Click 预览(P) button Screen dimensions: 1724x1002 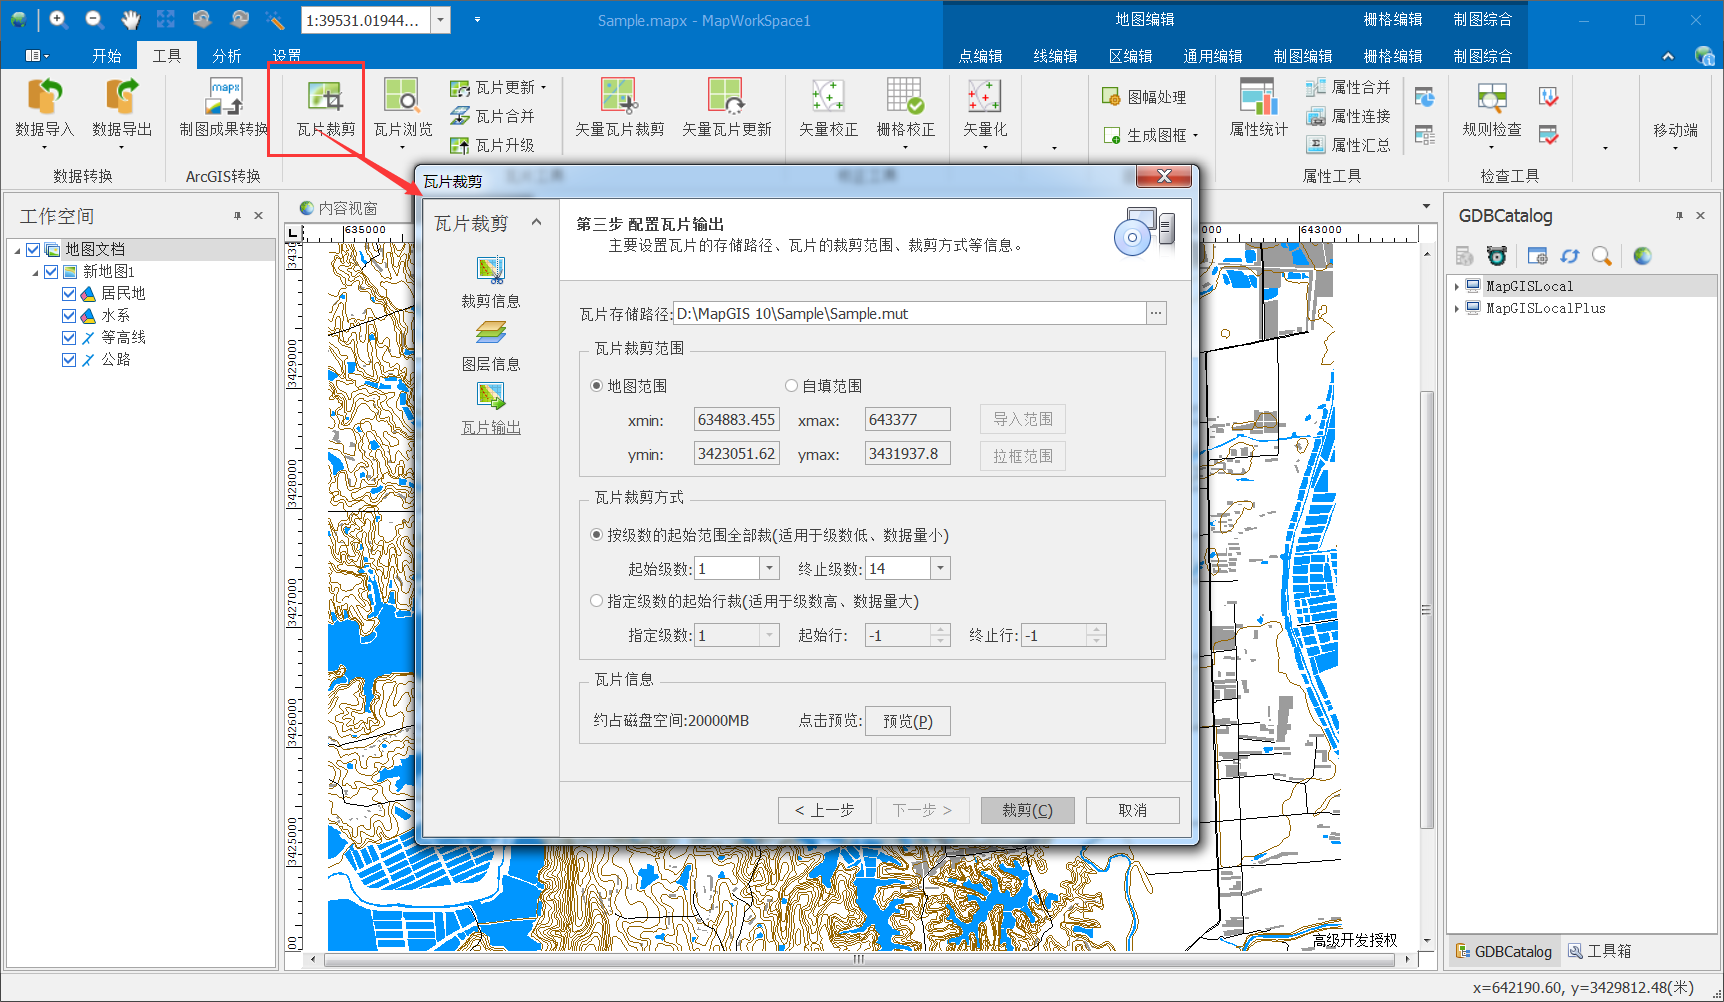(908, 721)
